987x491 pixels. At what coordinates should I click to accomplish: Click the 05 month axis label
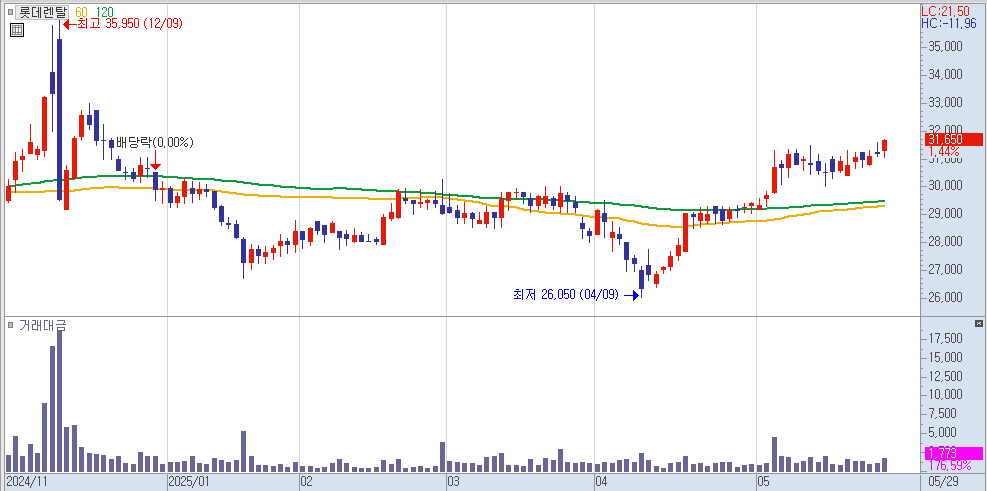pyautogui.click(x=764, y=482)
